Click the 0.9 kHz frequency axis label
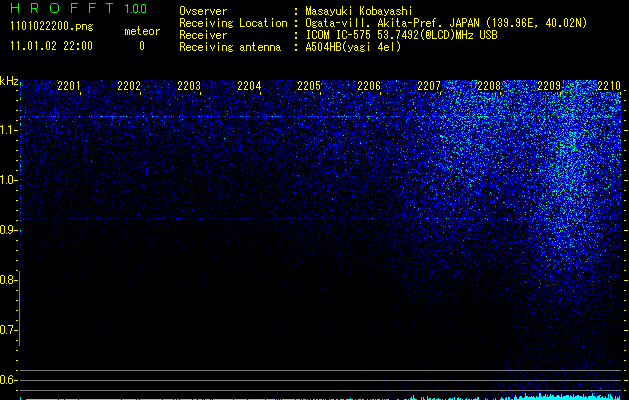This screenshot has height=400, width=629. coord(7,230)
